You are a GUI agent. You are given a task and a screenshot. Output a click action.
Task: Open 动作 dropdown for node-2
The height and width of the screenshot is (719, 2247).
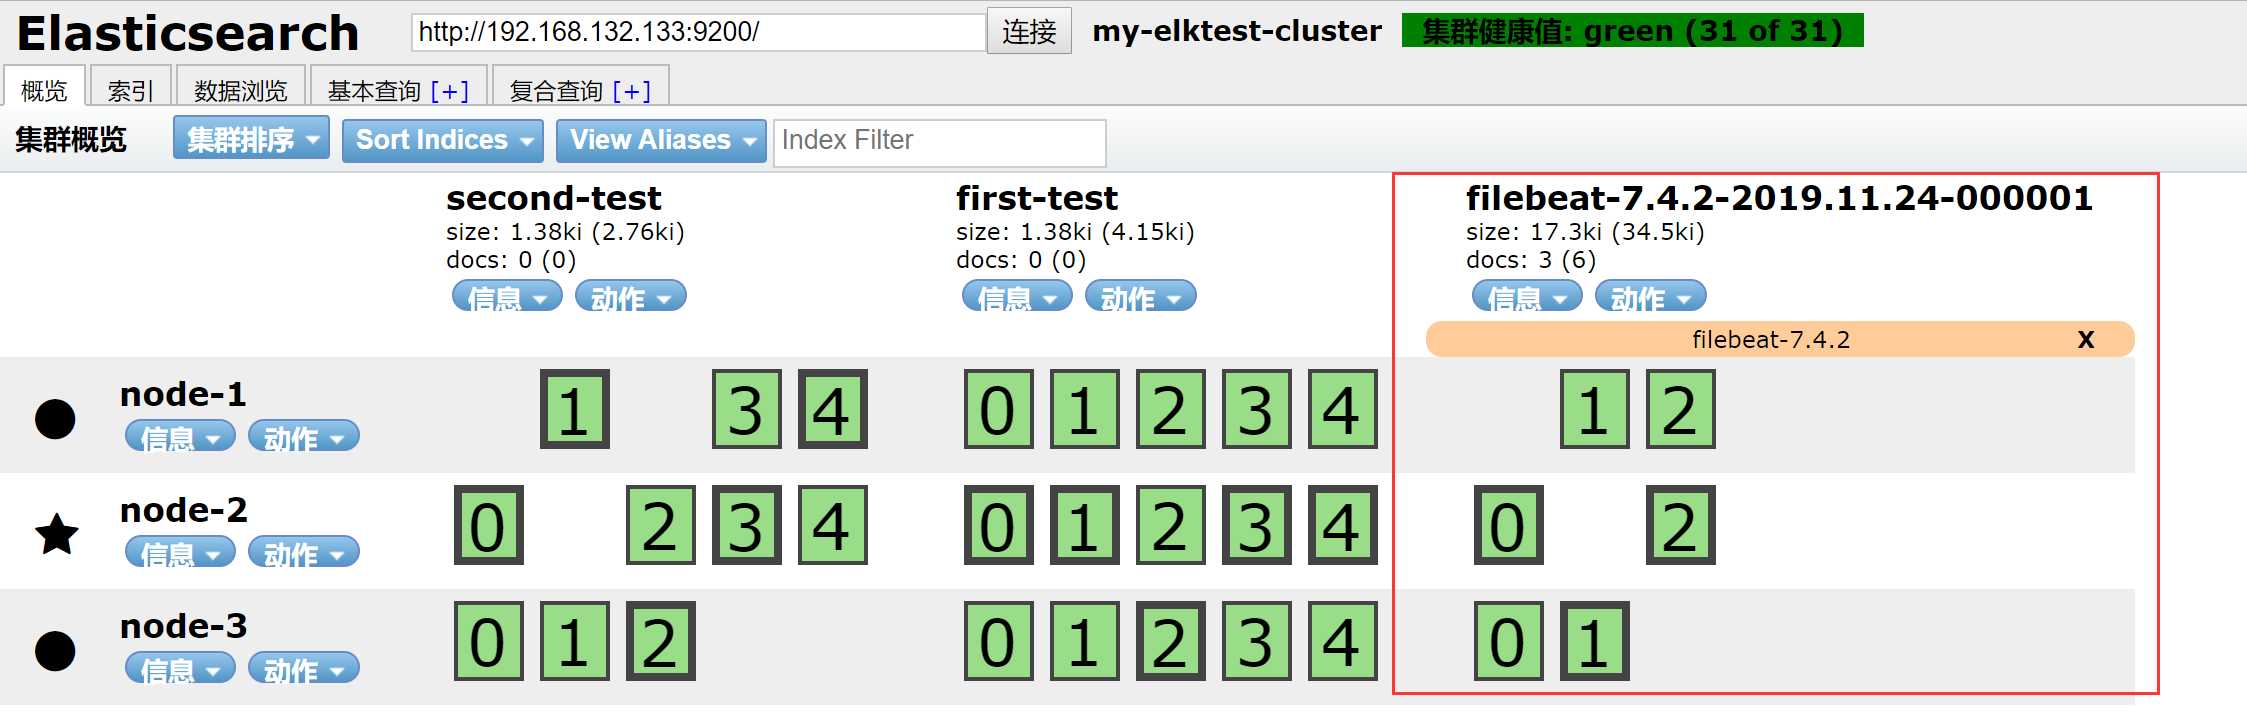pos(304,552)
